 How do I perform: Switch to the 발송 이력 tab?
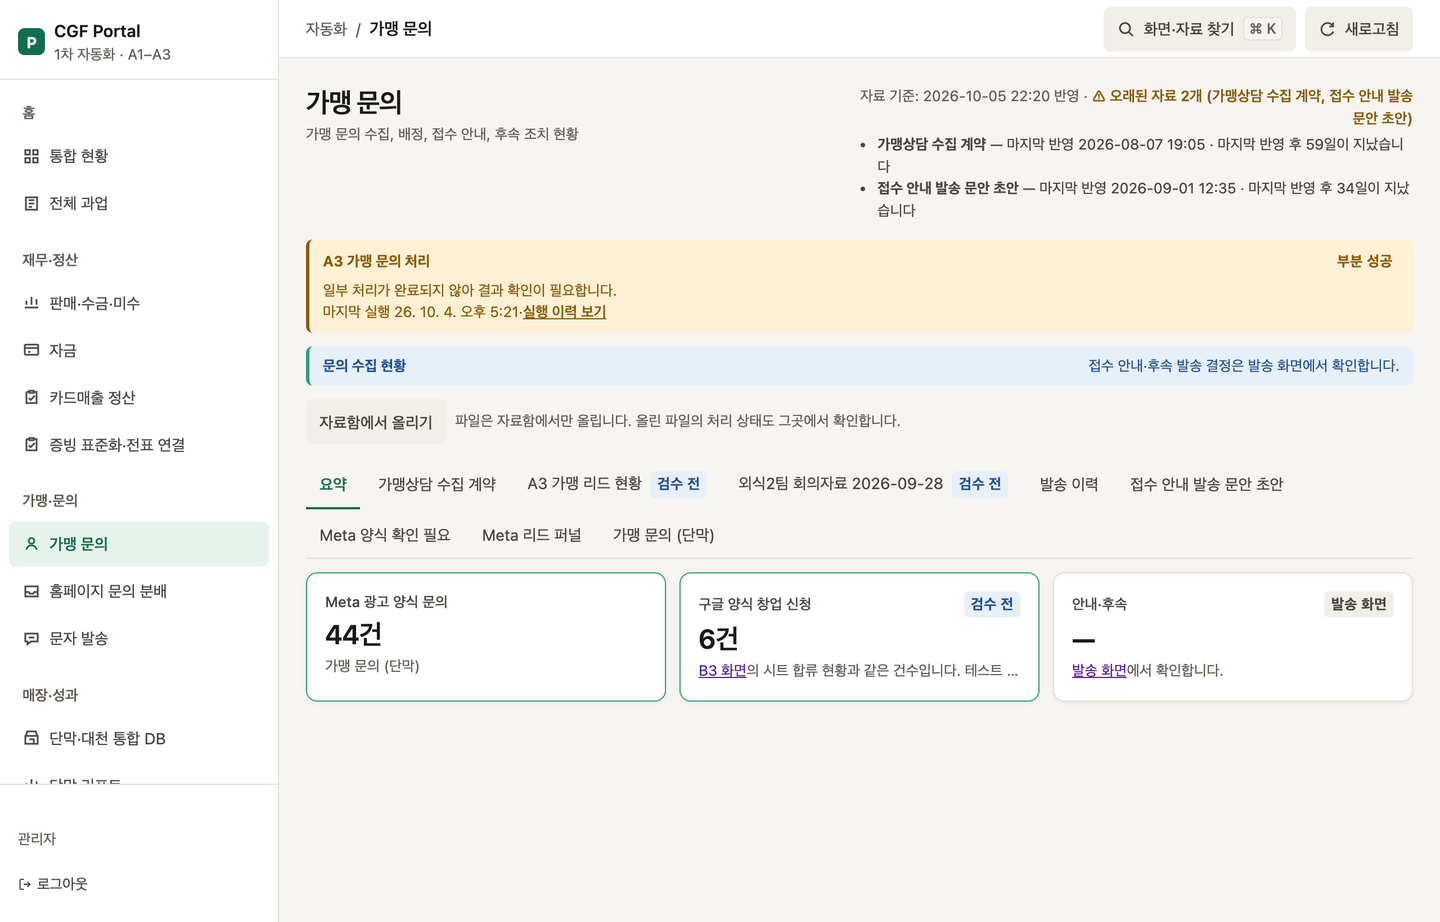[1069, 484]
